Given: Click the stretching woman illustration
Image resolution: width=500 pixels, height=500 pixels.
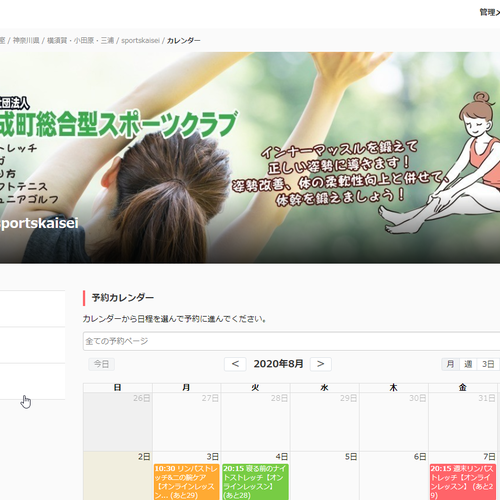Looking at the screenshot, I should 443,163.
